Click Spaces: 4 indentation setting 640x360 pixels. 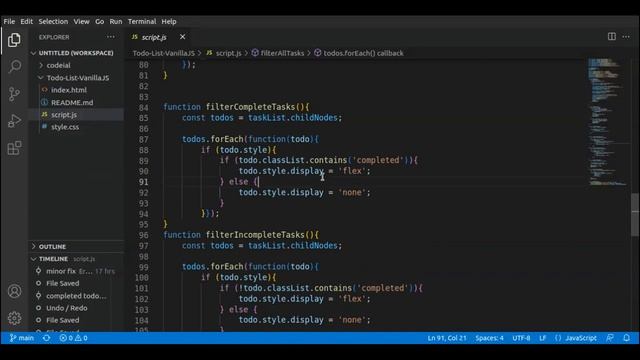489,338
